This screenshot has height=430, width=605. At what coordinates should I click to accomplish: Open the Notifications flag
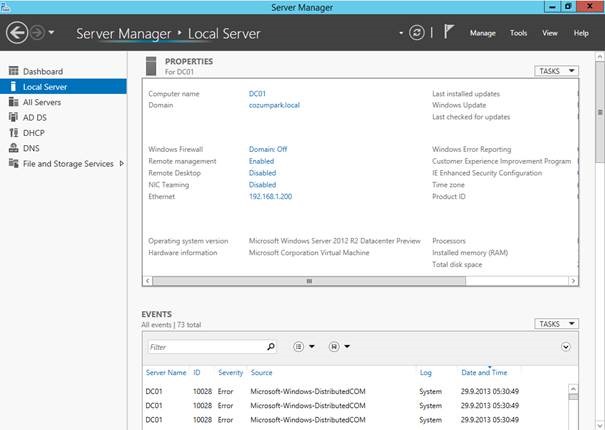pyautogui.click(x=448, y=32)
